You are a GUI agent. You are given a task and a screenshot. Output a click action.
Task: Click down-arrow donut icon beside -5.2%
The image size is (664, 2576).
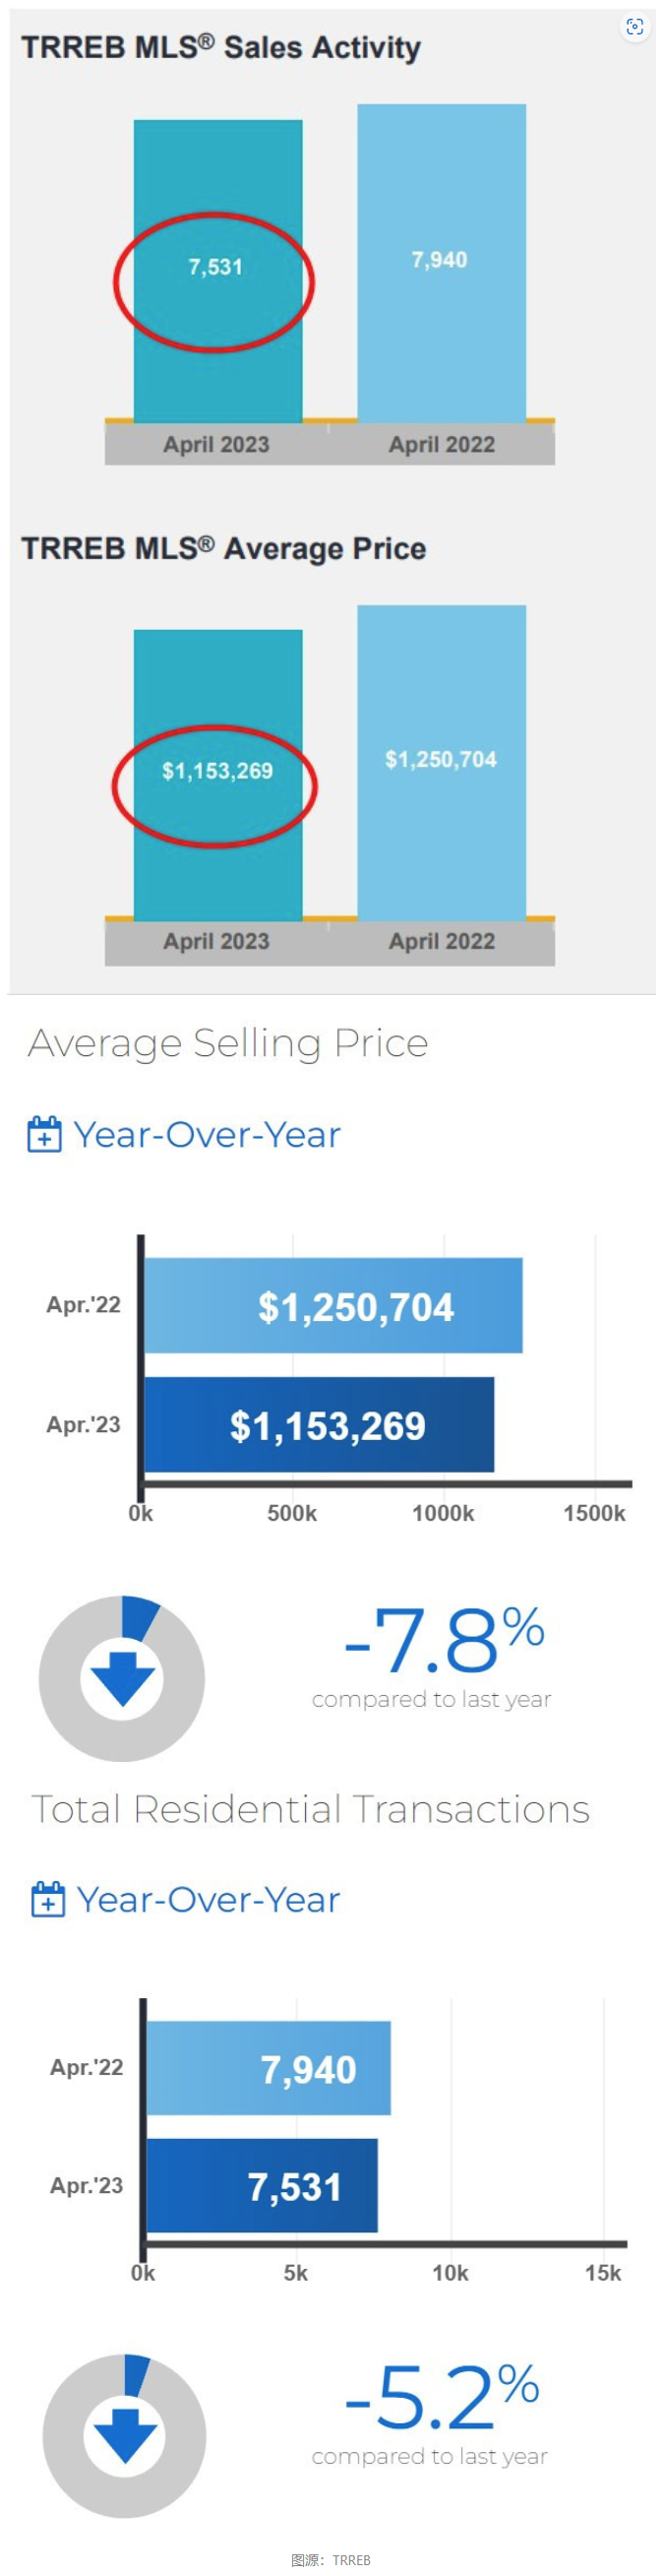(124, 2435)
